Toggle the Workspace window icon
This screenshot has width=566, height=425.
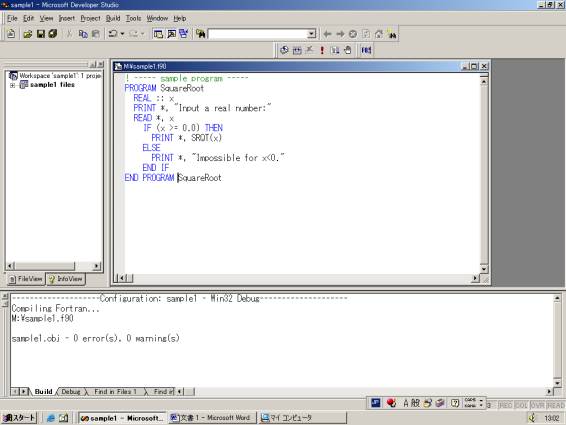click(158, 34)
